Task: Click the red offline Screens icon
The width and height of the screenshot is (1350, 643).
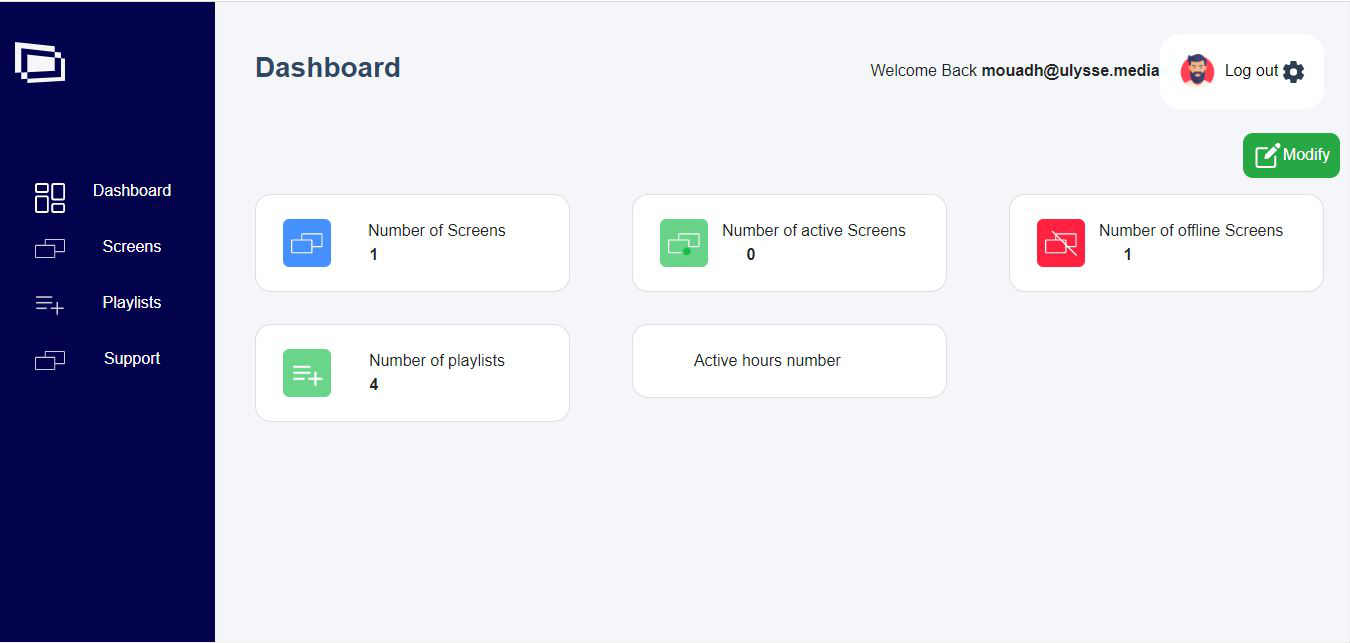Action: (x=1061, y=243)
